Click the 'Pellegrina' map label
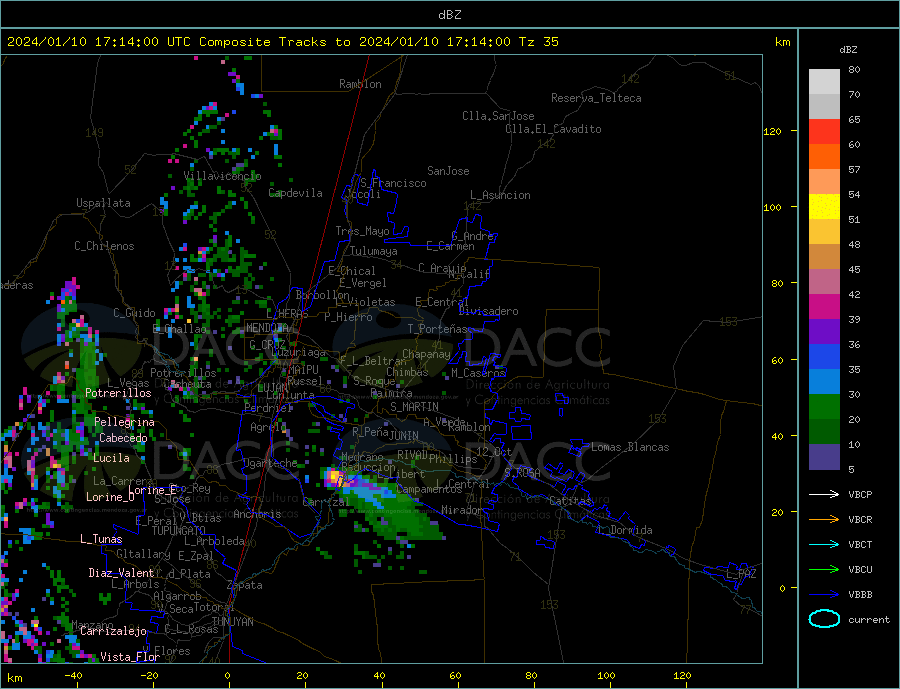The width and height of the screenshot is (900, 689). [x=125, y=422]
